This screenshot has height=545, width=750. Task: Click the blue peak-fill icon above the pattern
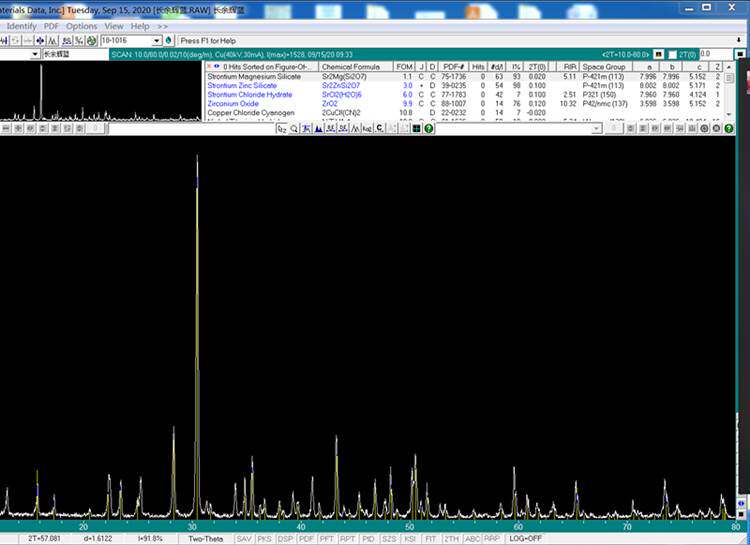[x=318, y=129]
